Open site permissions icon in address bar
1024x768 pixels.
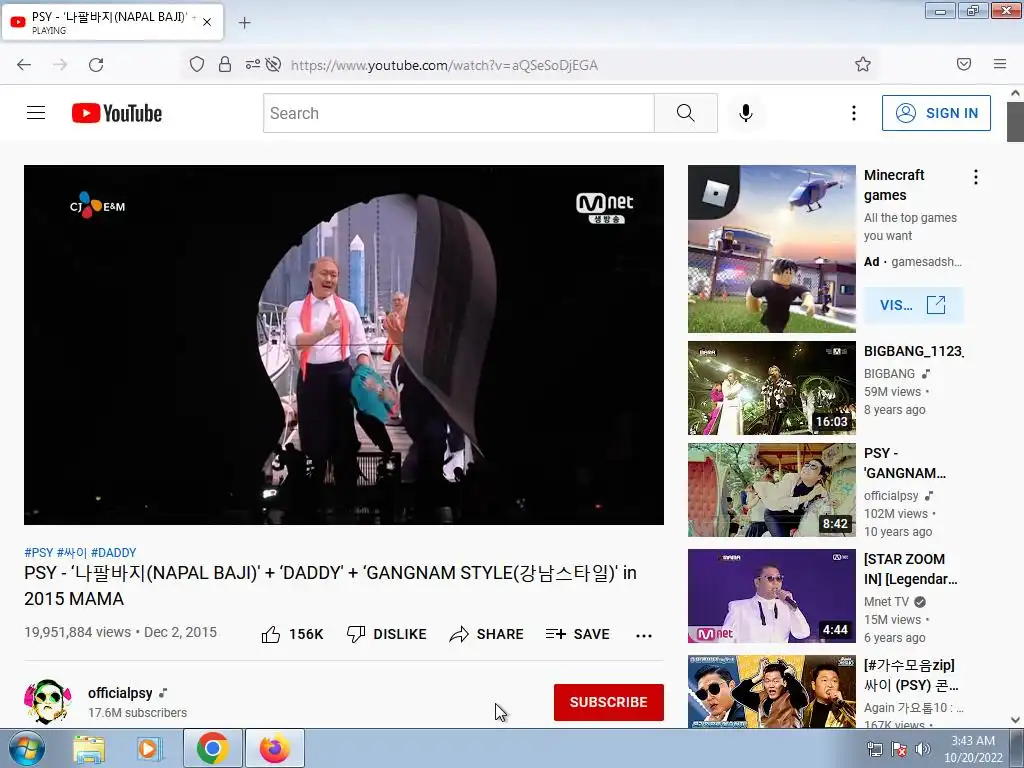[x=253, y=64]
